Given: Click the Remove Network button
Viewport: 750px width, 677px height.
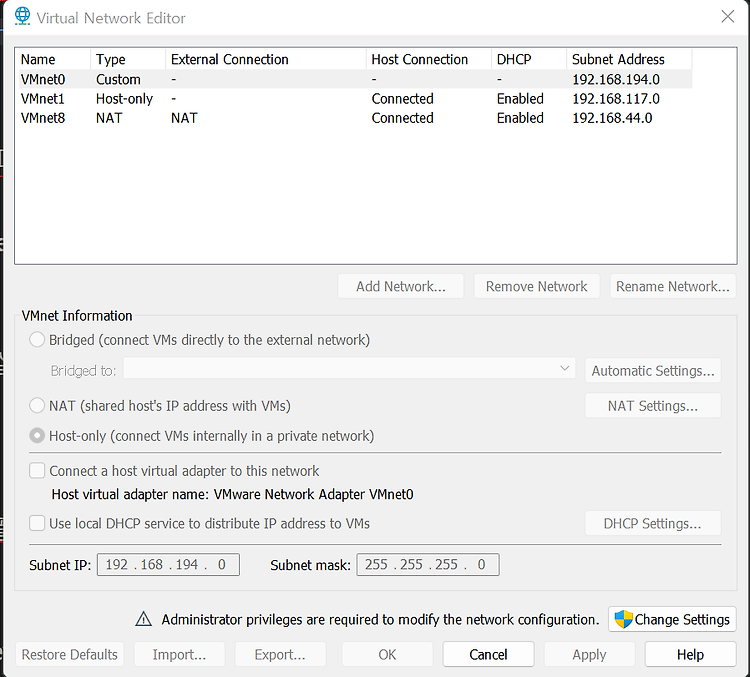Looking at the screenshot, I should pyautogui.click(x=536, y=286).
